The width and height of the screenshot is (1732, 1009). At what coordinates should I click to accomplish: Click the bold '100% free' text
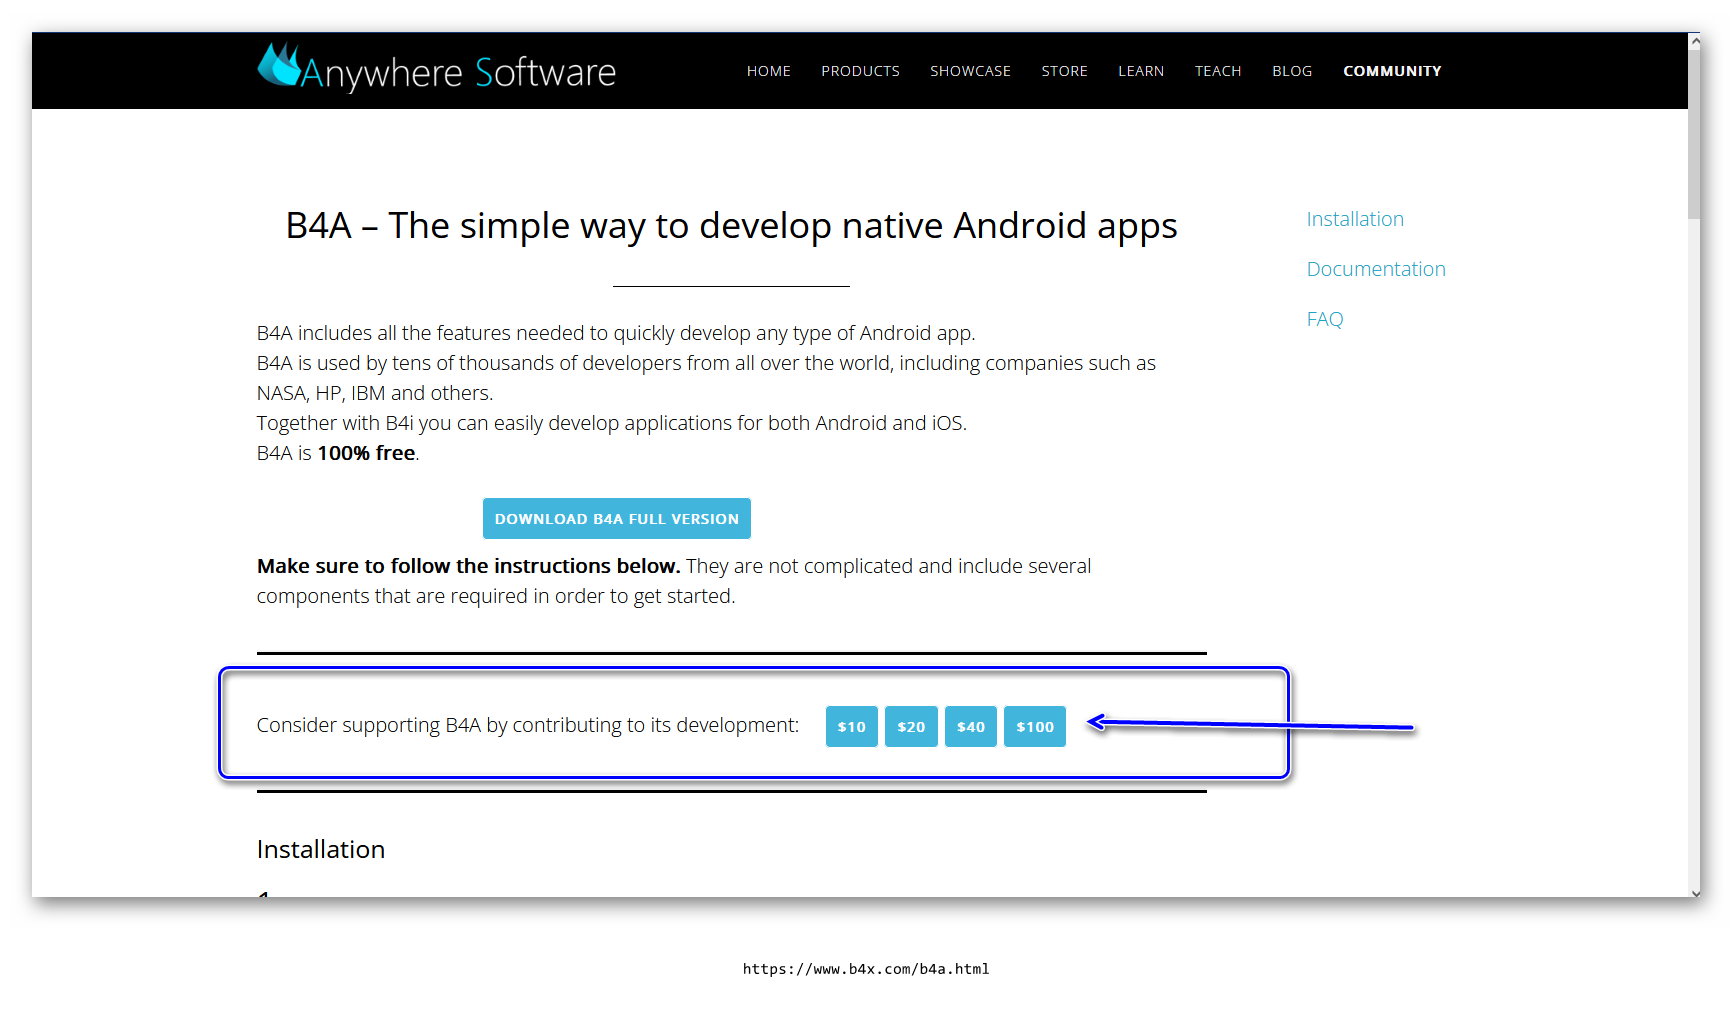[366, 453]
